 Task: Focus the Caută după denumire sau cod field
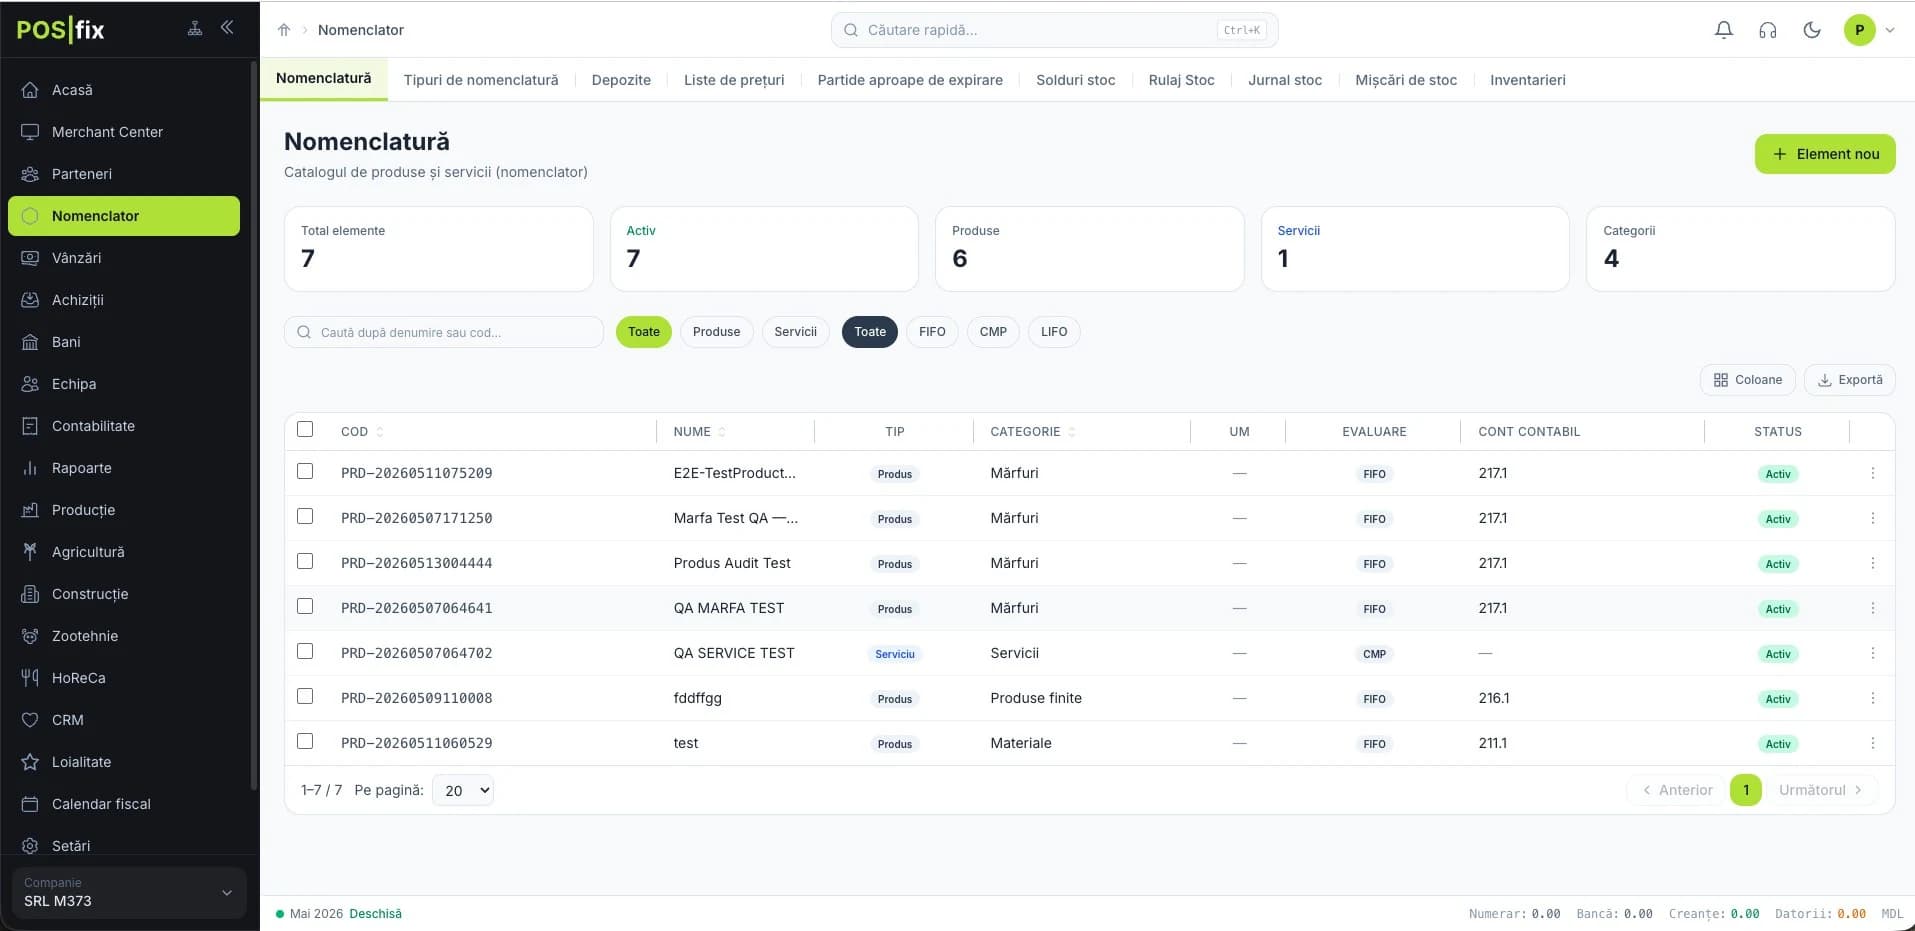444,332
